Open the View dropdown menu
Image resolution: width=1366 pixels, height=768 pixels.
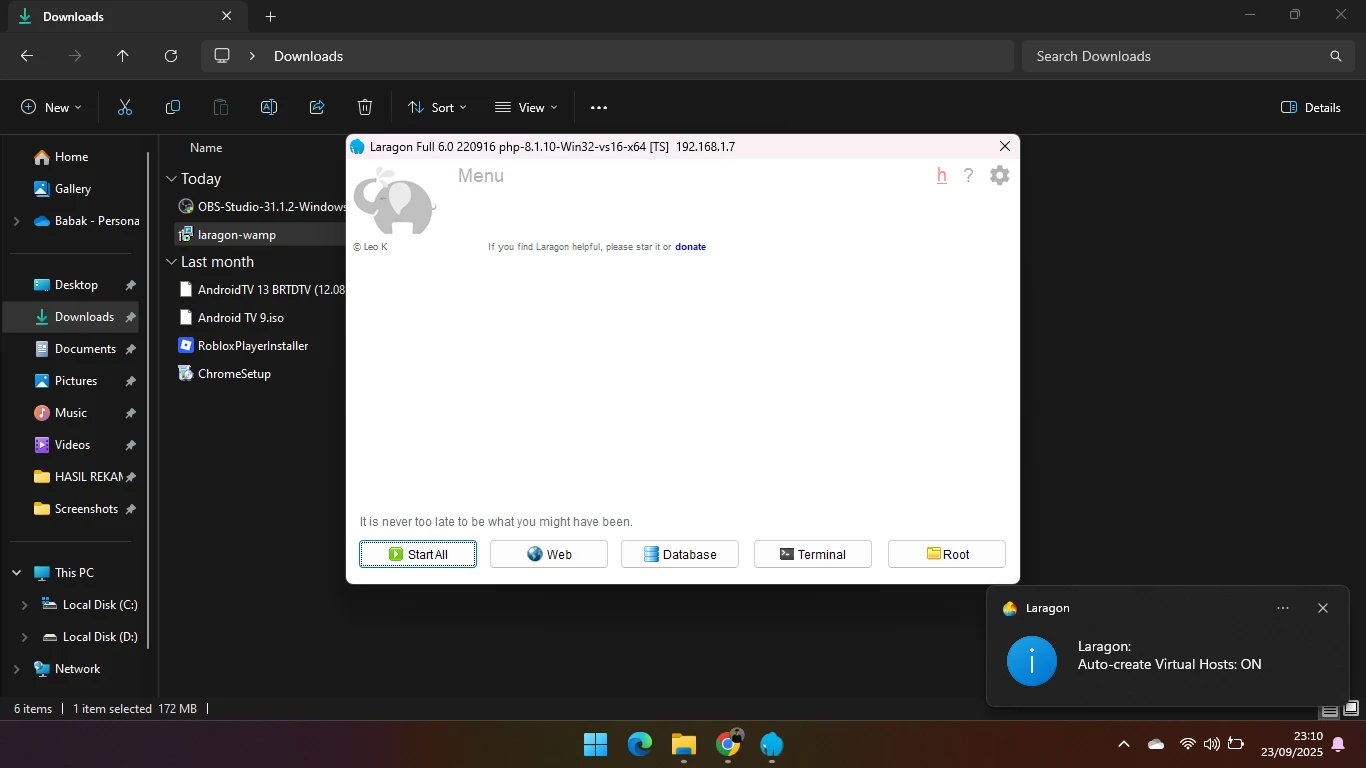[526, 108]
